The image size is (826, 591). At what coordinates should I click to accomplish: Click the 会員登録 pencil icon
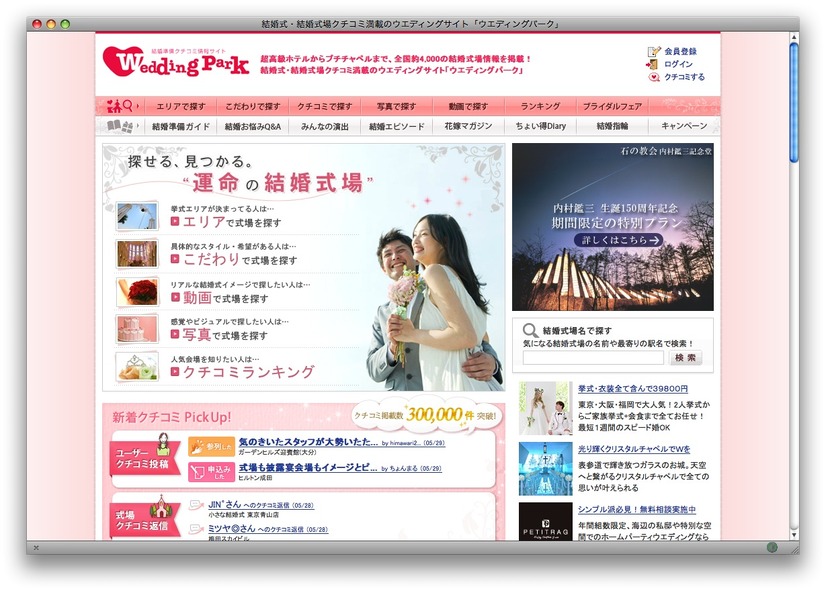coord(654,51)
